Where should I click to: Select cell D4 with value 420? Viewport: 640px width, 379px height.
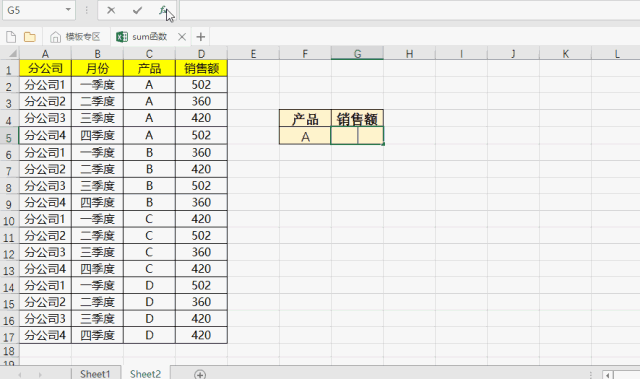(201, 118)
